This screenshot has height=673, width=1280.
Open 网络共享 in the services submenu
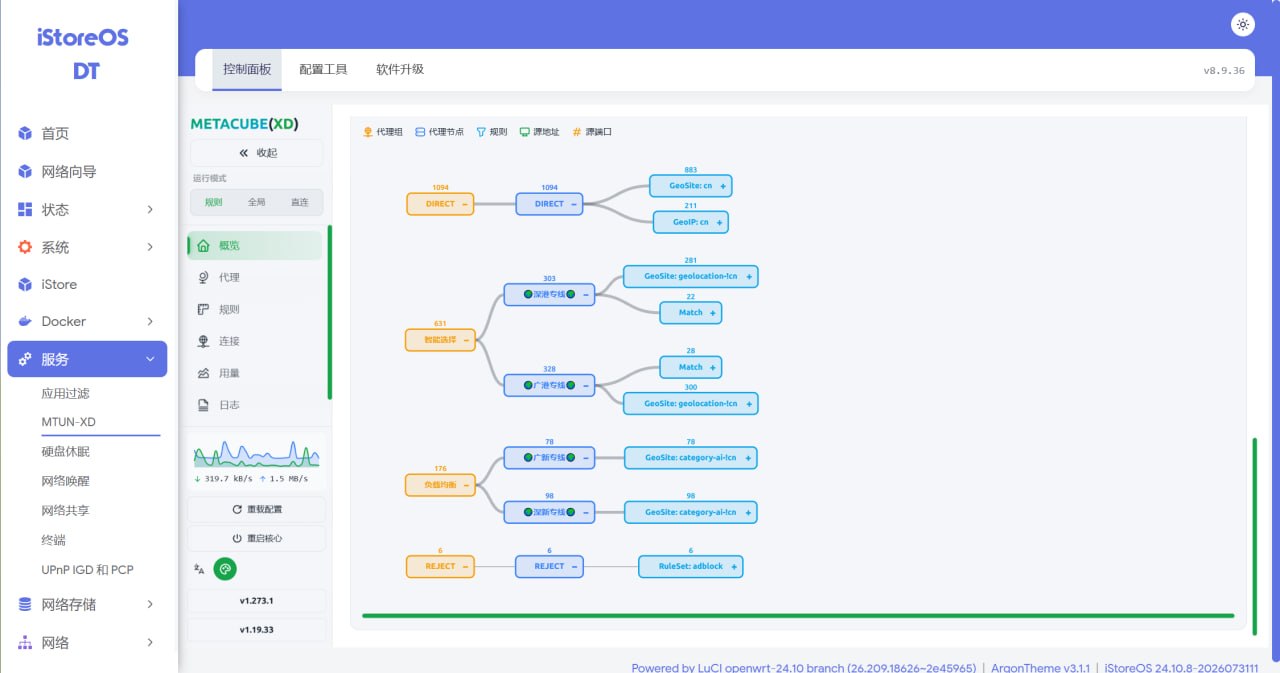pos(65,510)
